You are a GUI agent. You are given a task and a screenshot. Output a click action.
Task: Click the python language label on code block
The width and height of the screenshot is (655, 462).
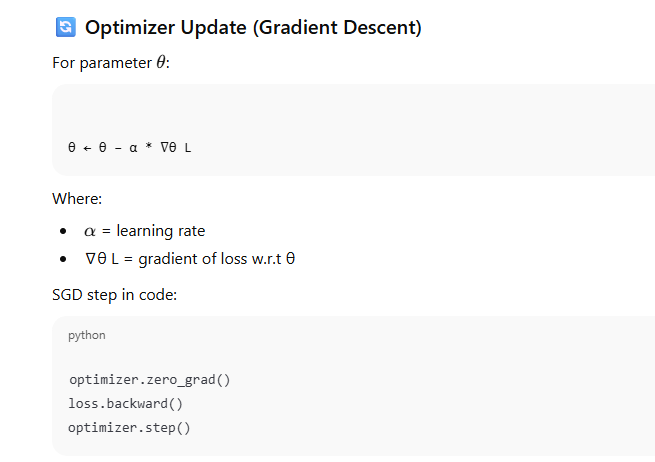point(86,335)
